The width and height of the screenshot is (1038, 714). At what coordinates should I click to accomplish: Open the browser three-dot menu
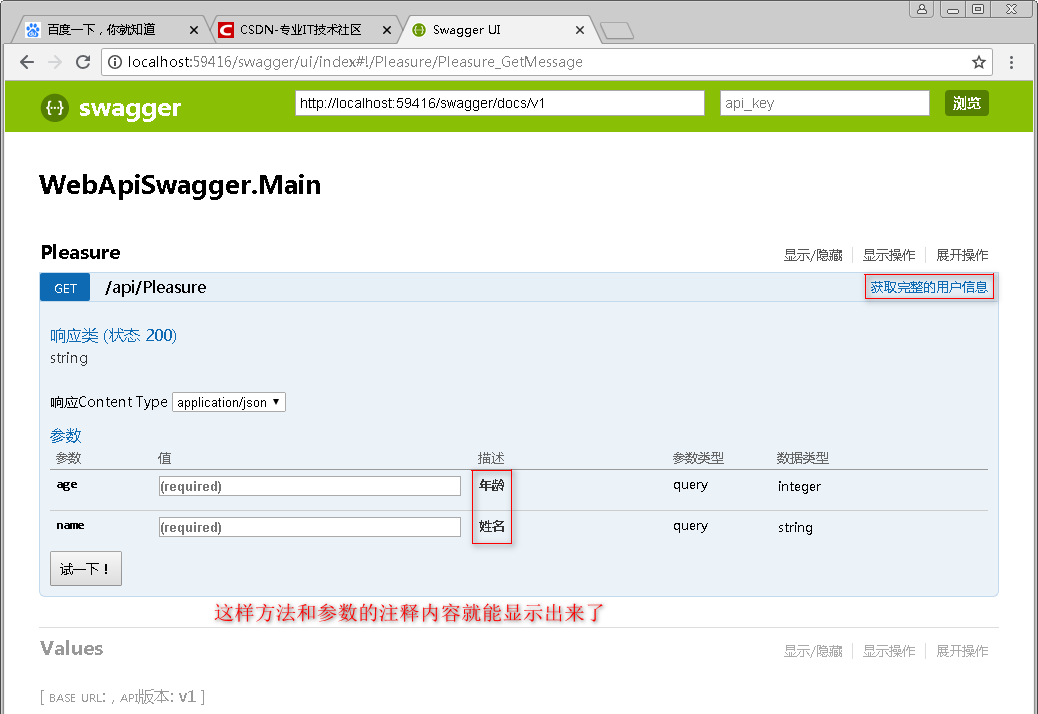pos(1012,62)
